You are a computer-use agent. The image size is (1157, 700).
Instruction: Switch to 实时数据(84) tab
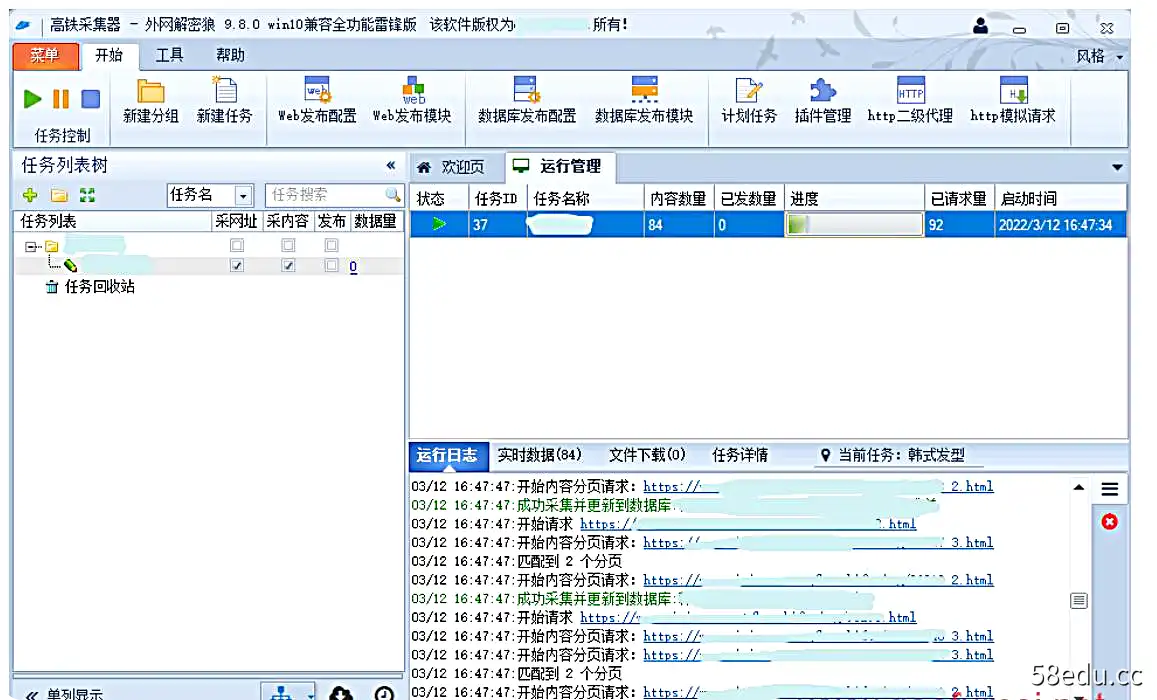pyautogui.click(x=539, y=455)
